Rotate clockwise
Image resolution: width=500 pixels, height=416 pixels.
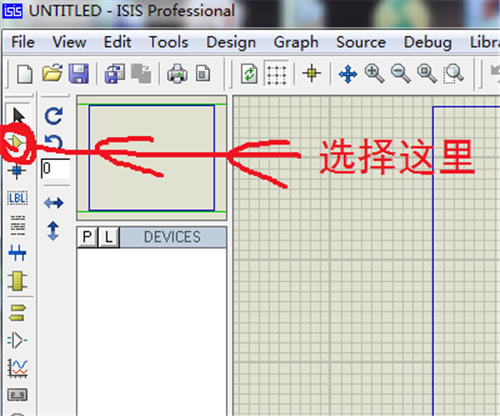point(53,116)
